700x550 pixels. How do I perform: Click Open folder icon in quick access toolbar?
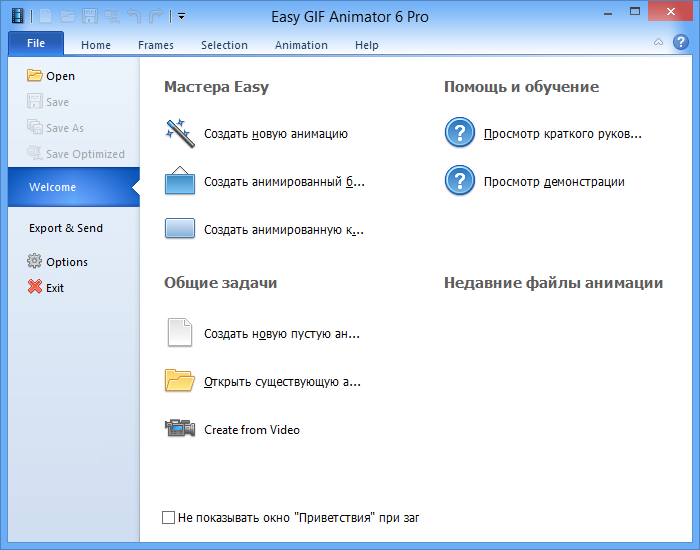67,17
